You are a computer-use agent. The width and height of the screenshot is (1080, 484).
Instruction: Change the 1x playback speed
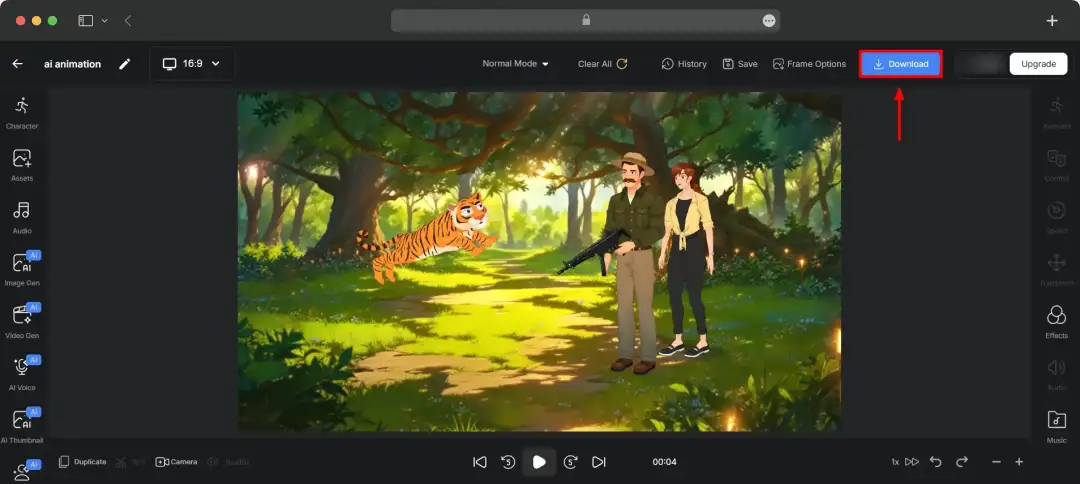coord(904,462)
